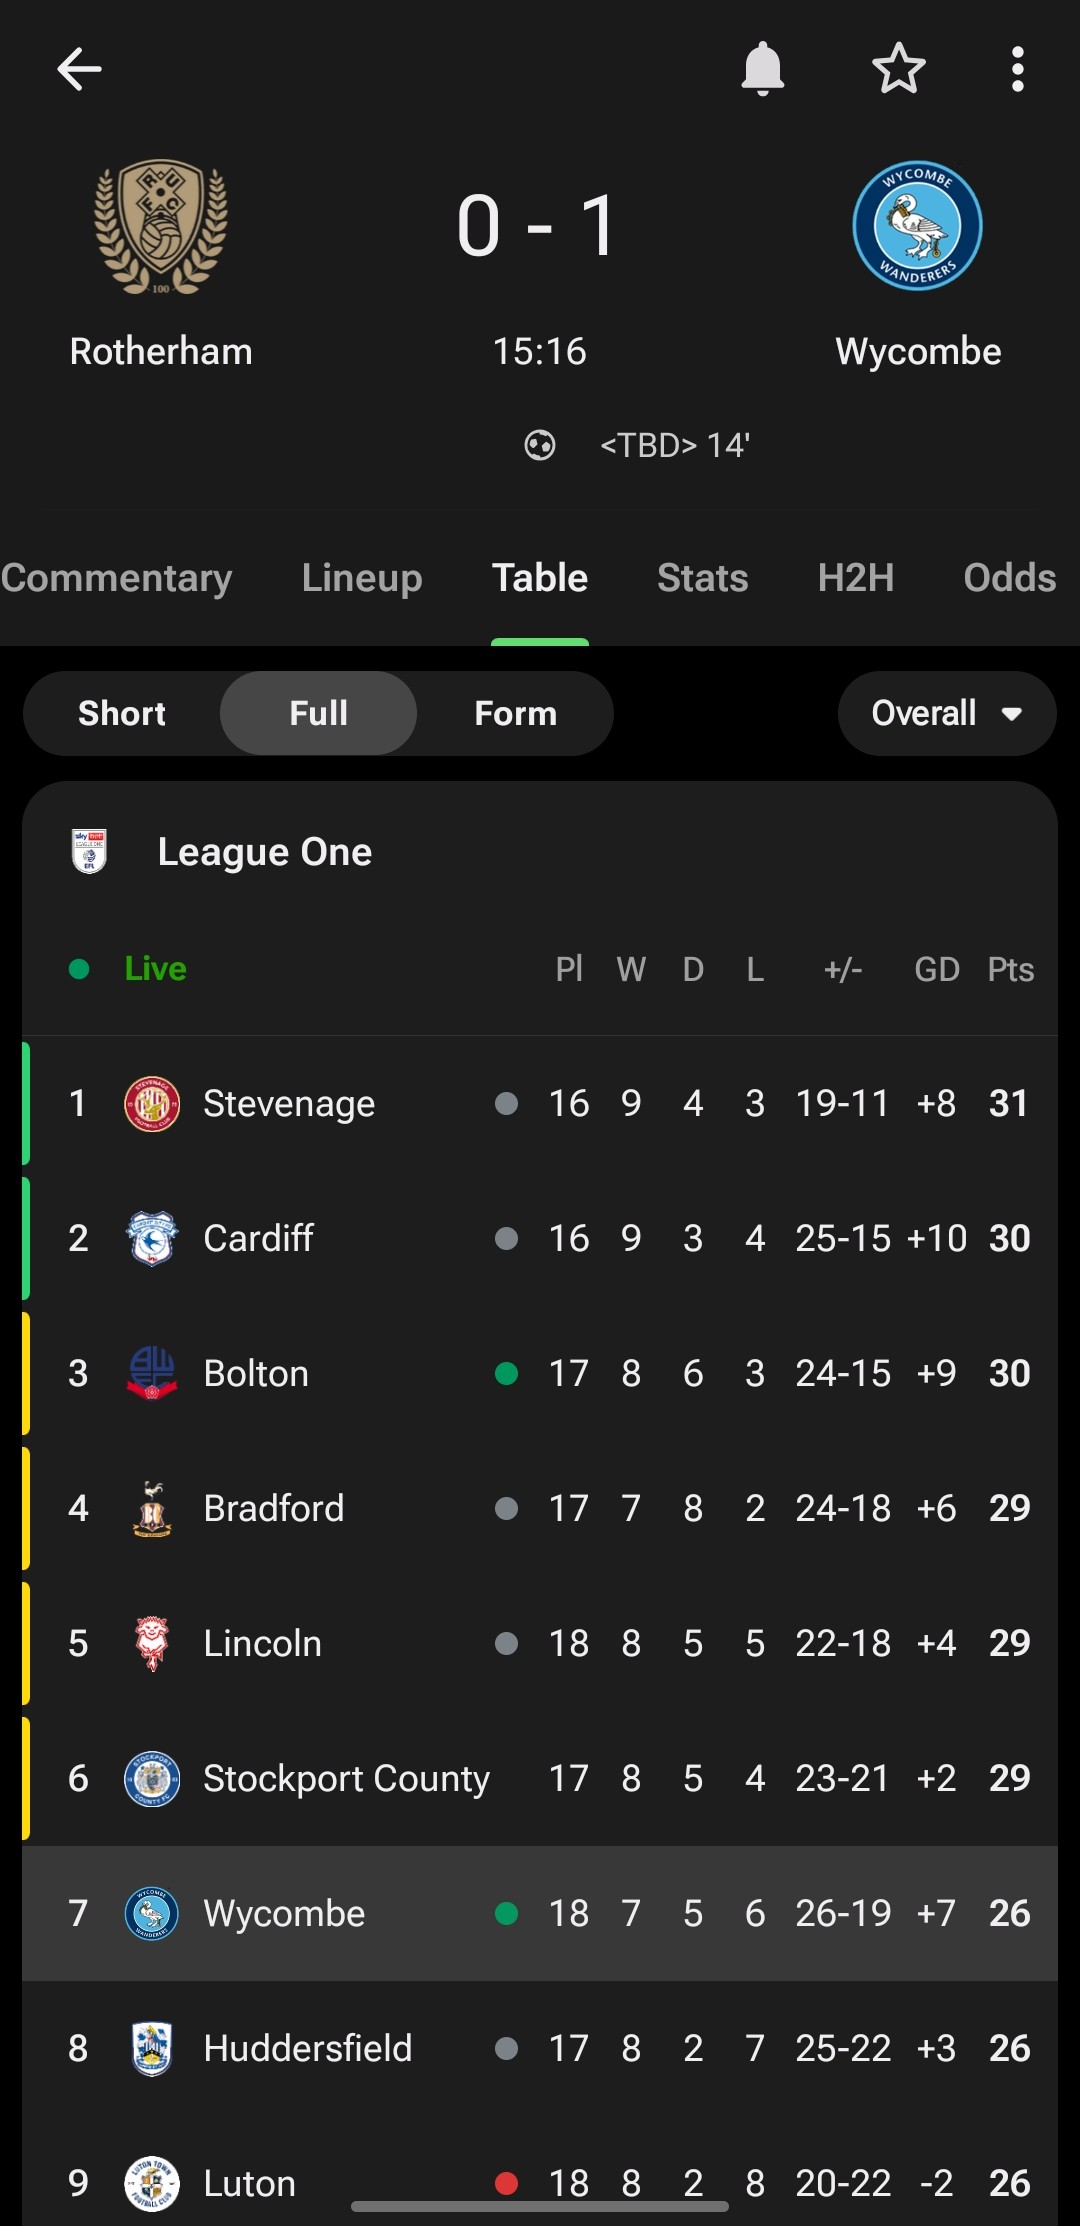Tap the Rotherham team crest

point(161,227)
